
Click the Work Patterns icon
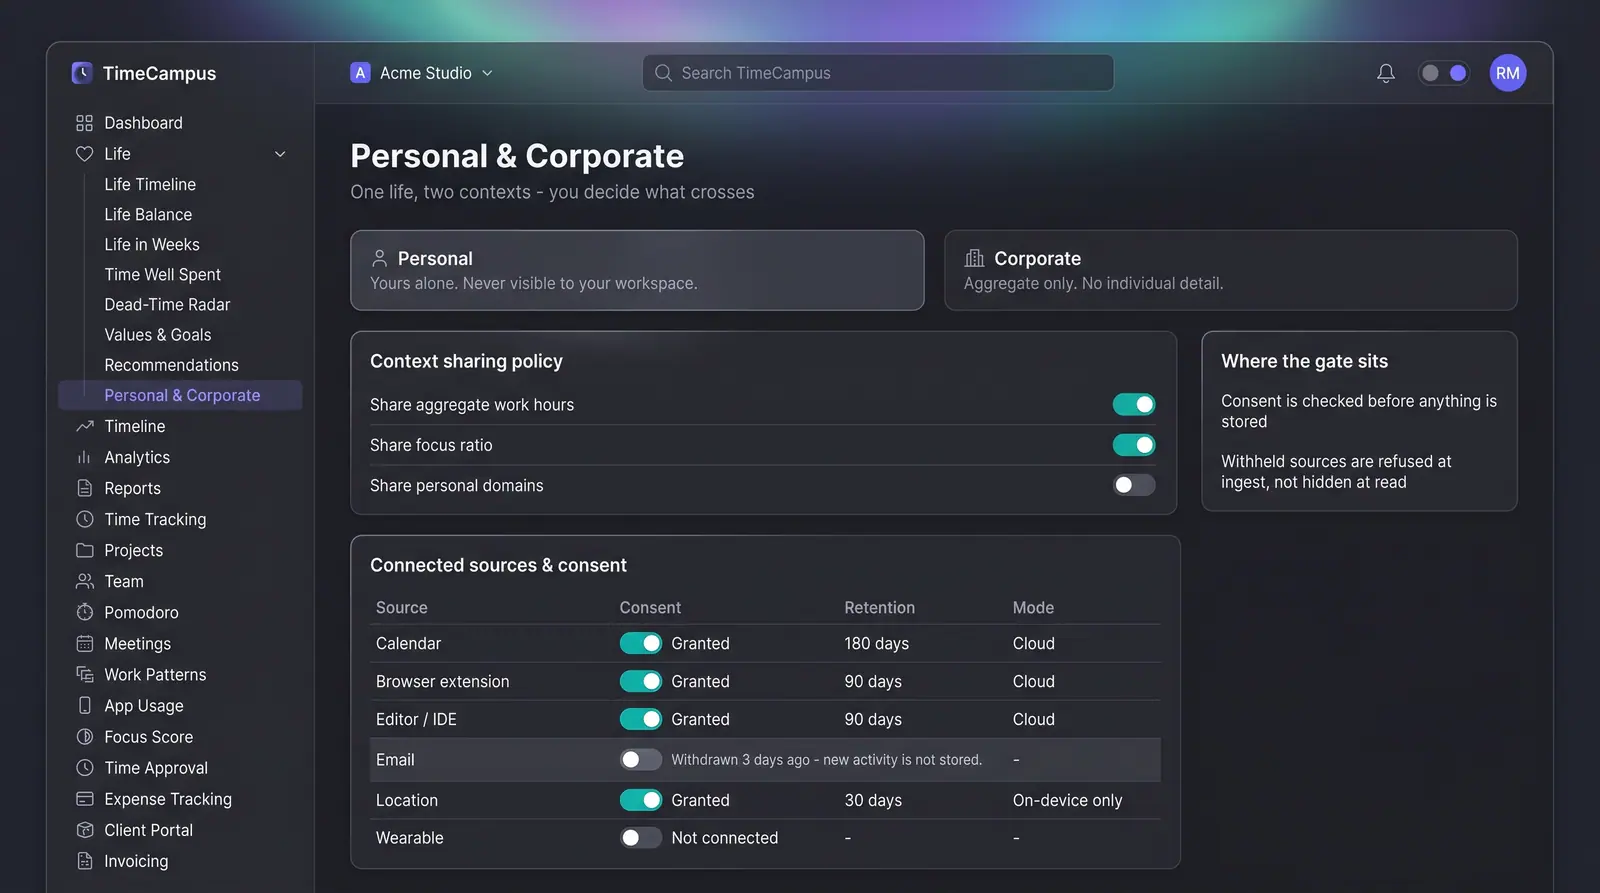(84, 675)
